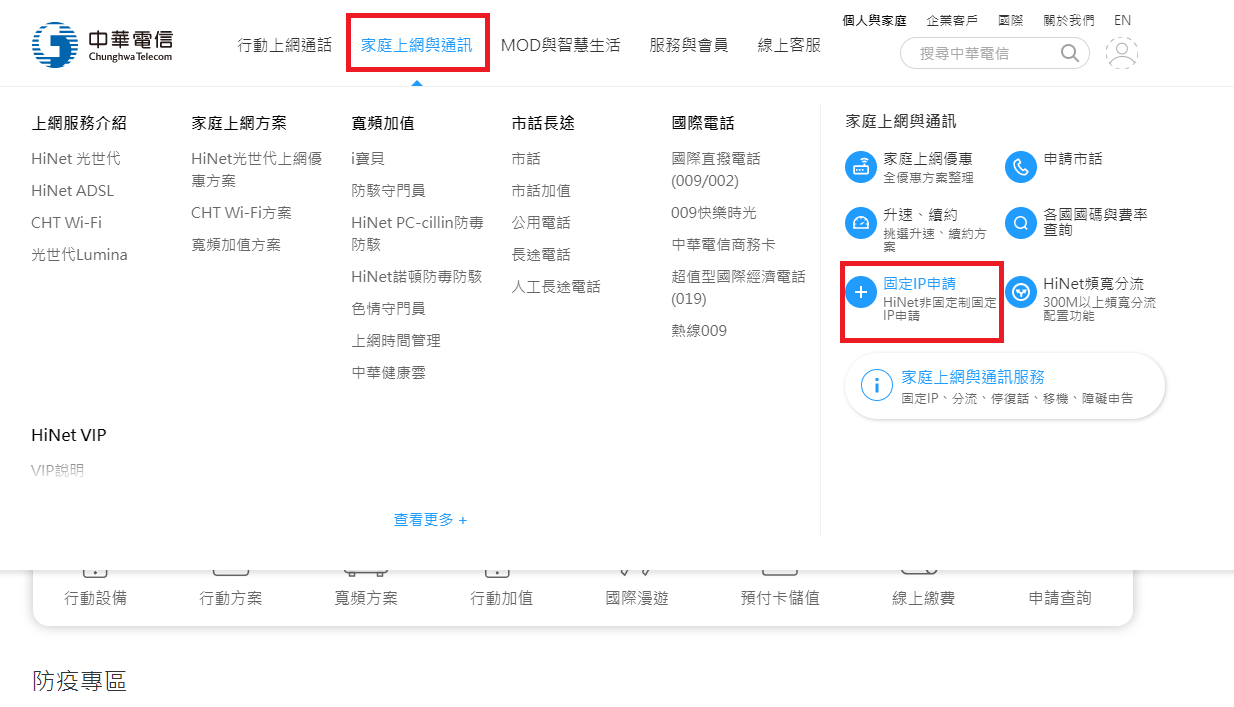Click 固定IP申請 text link

coord(920,284)
